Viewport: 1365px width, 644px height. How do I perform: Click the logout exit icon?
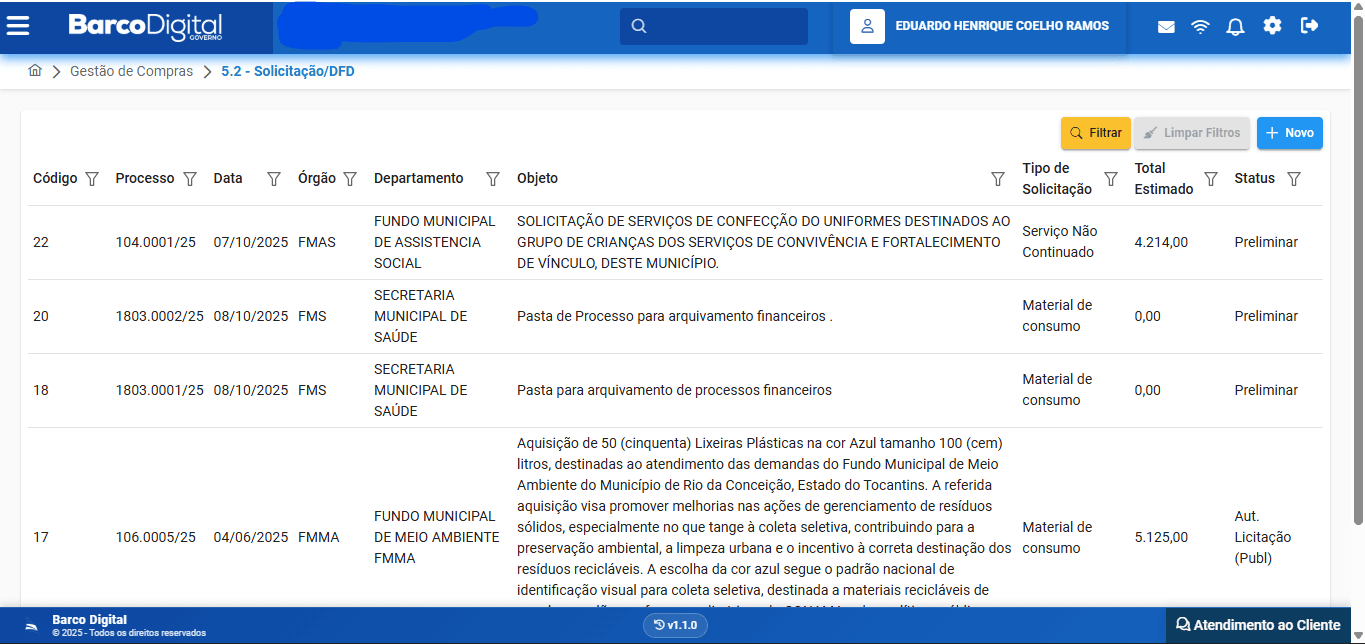coord(1309,26)
